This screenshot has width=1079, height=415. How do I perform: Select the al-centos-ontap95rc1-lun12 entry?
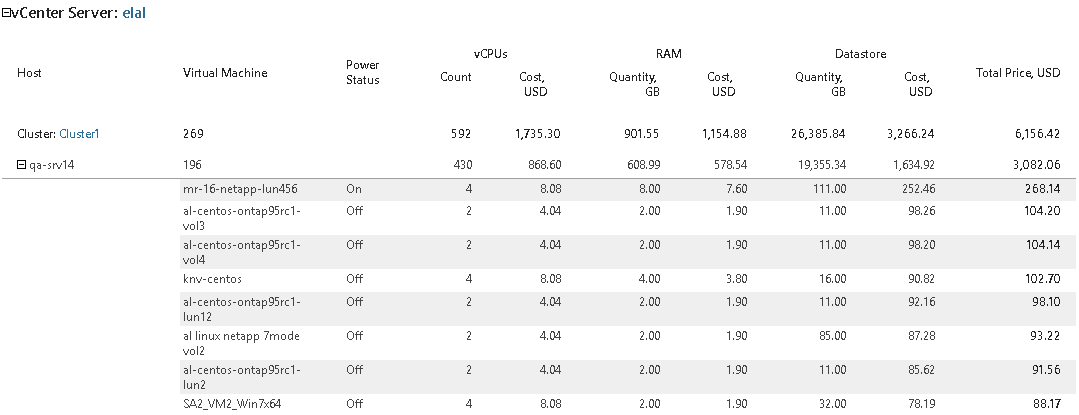click(x=242, y=309)
